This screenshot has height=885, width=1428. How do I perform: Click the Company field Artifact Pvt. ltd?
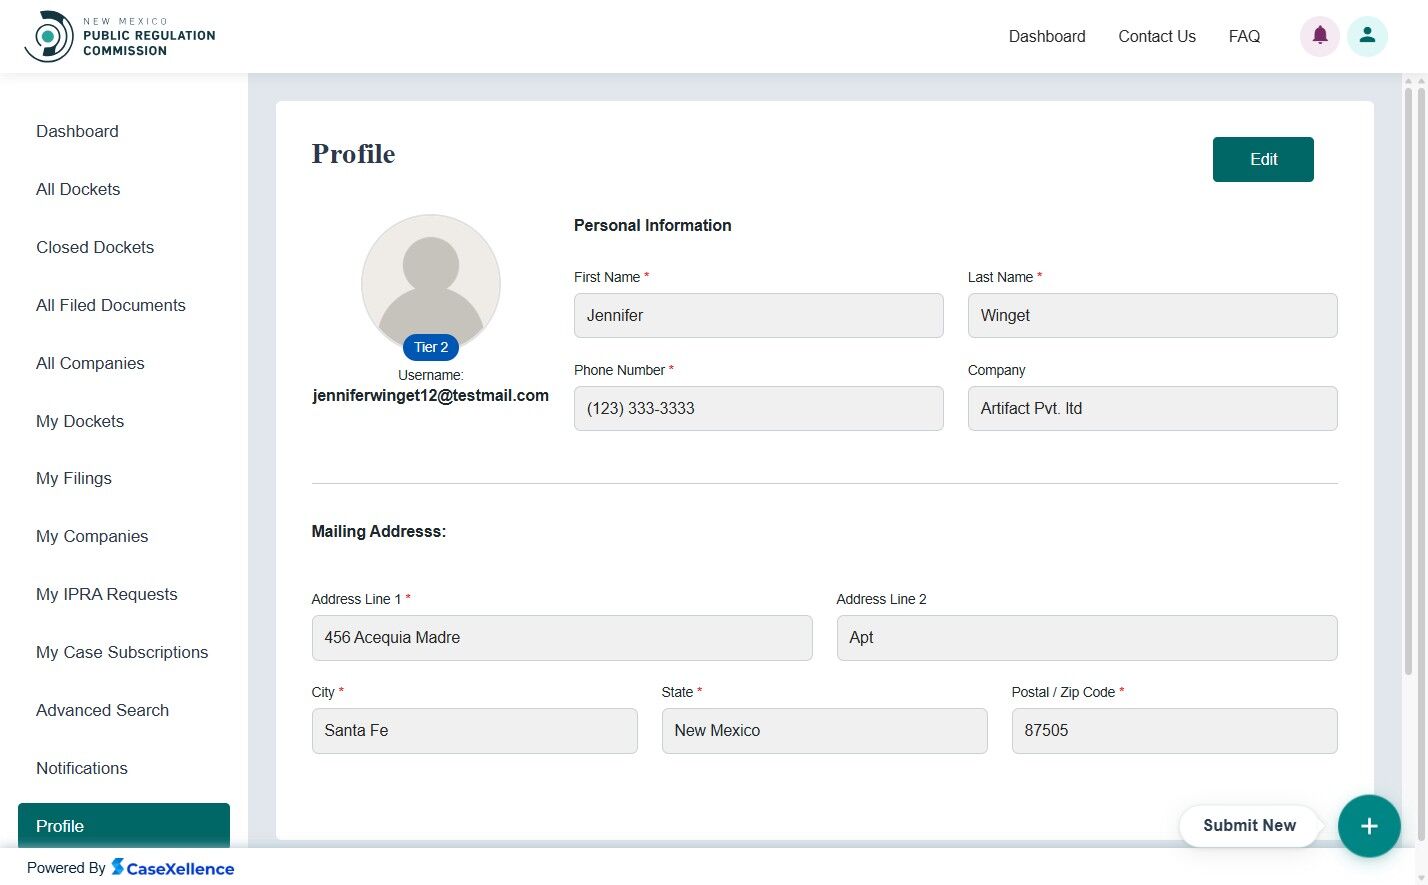pyautogui.click(x=1152, y=408)
